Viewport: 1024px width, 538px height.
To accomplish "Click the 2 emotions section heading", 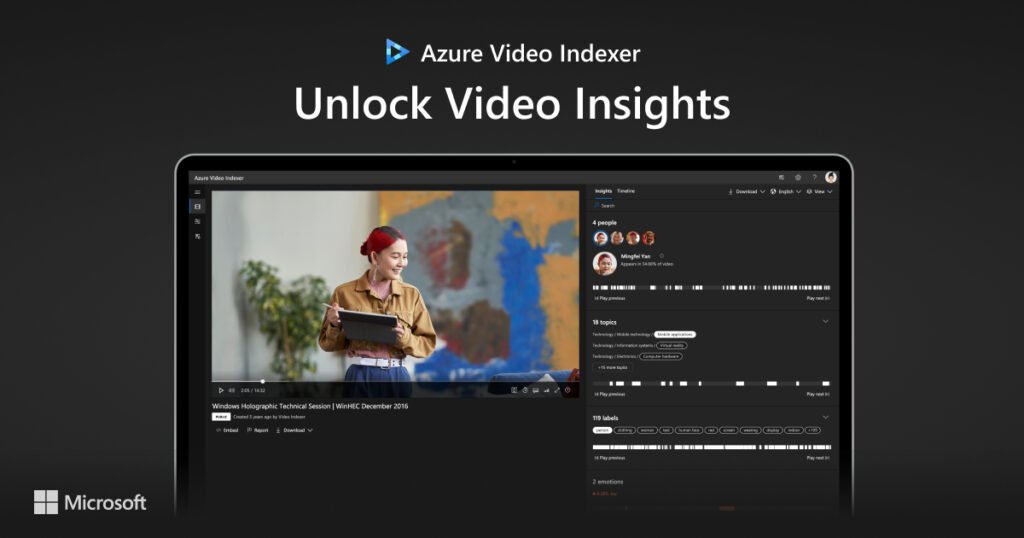I will point(607,482).
